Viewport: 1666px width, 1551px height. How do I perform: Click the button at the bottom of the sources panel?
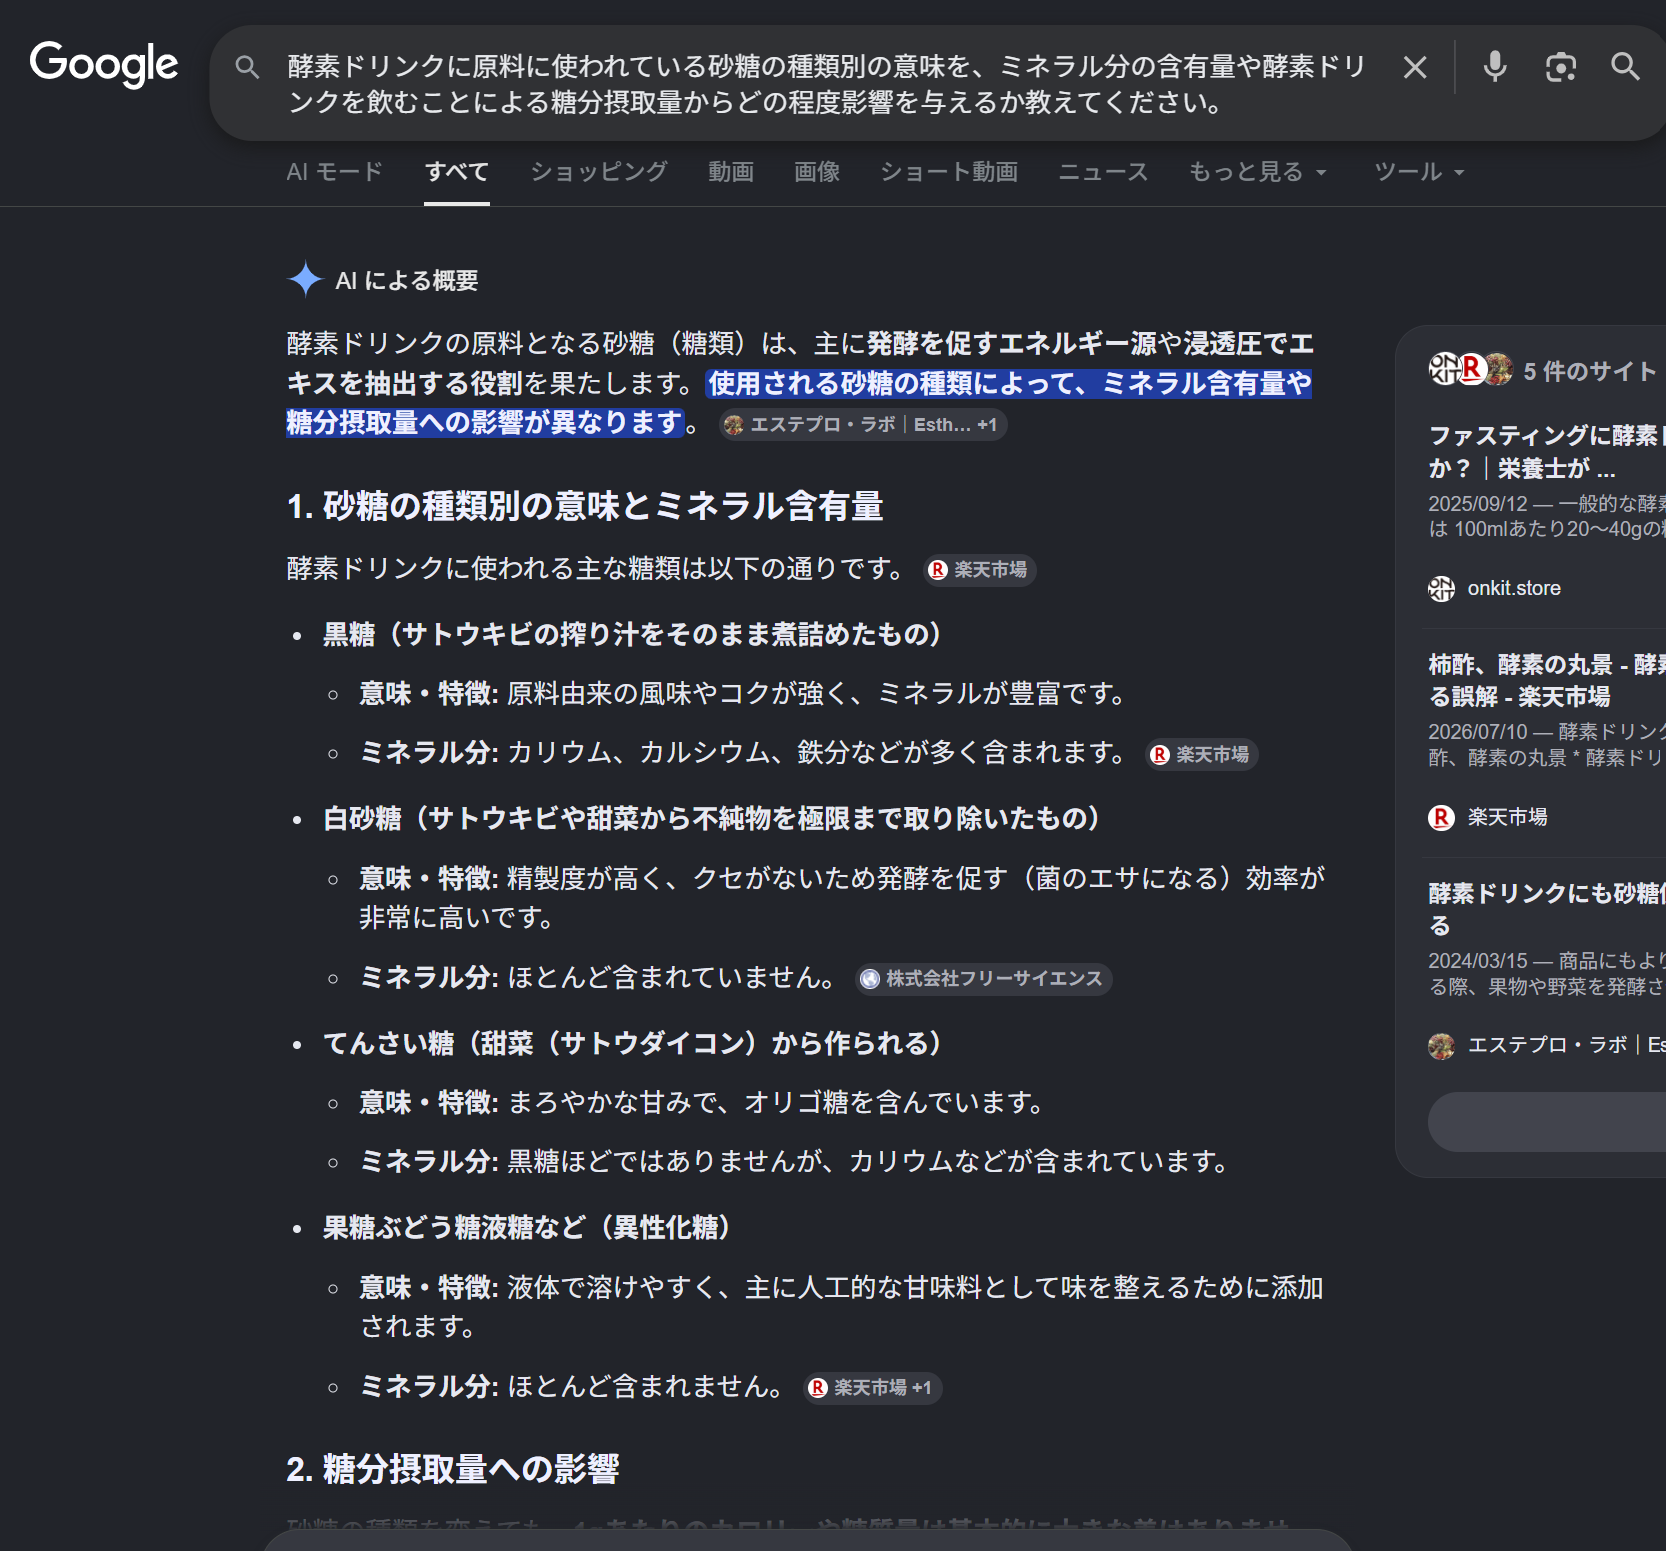coord(1546,1122)
